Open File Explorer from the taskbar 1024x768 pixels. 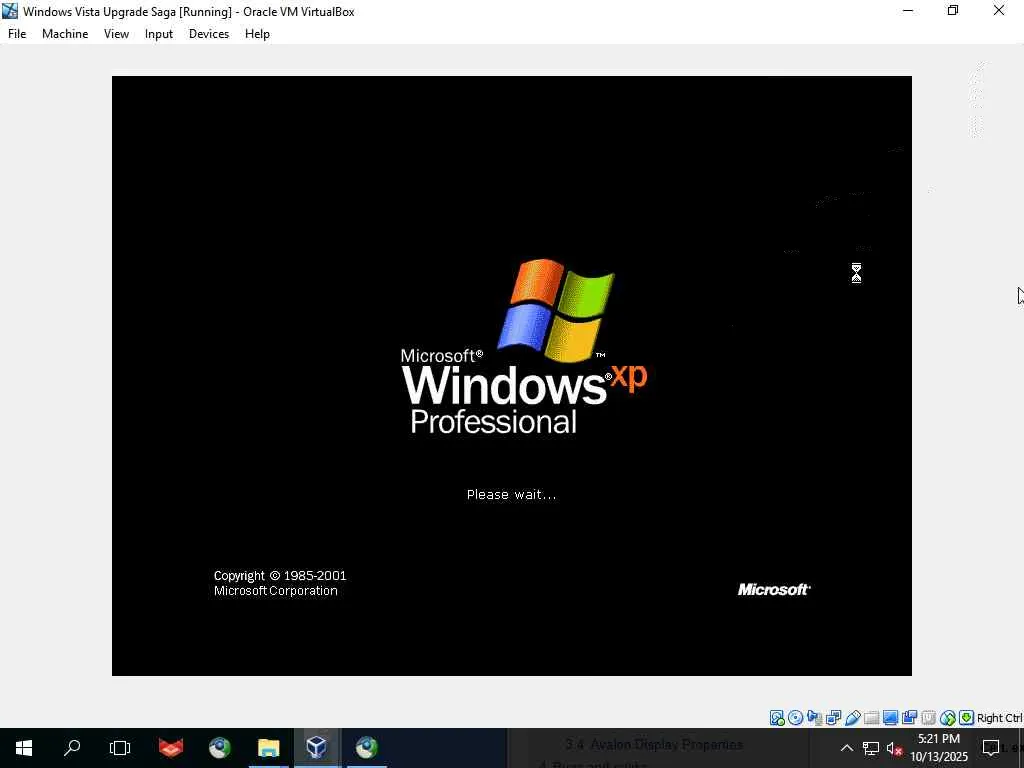tap(268, 748)
